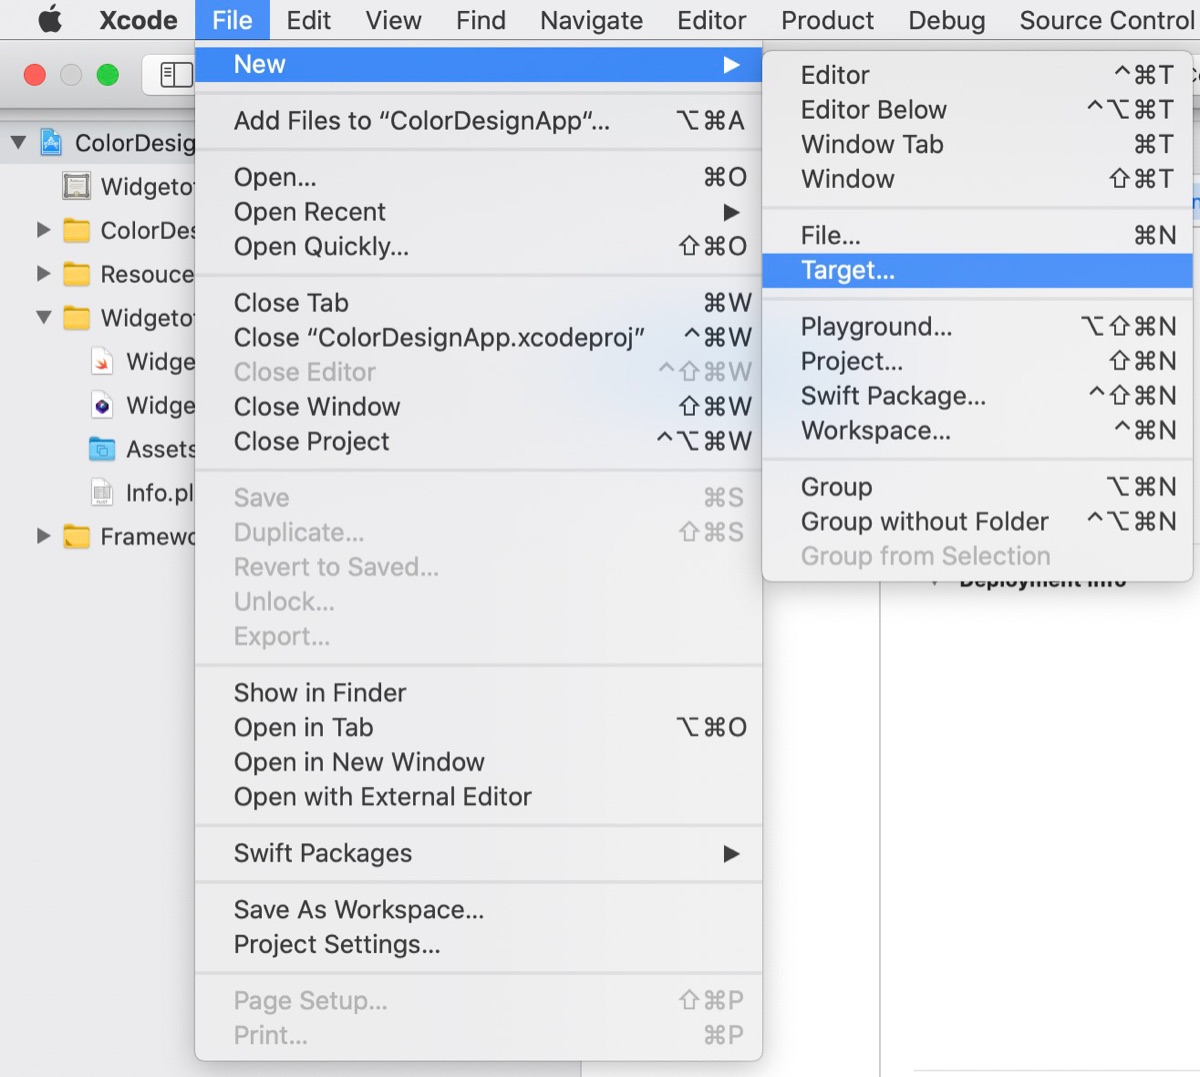Choose Add Files to ColorDesignApp
The width and height of the screenshot is (1200, 1077).
(479, 121)
